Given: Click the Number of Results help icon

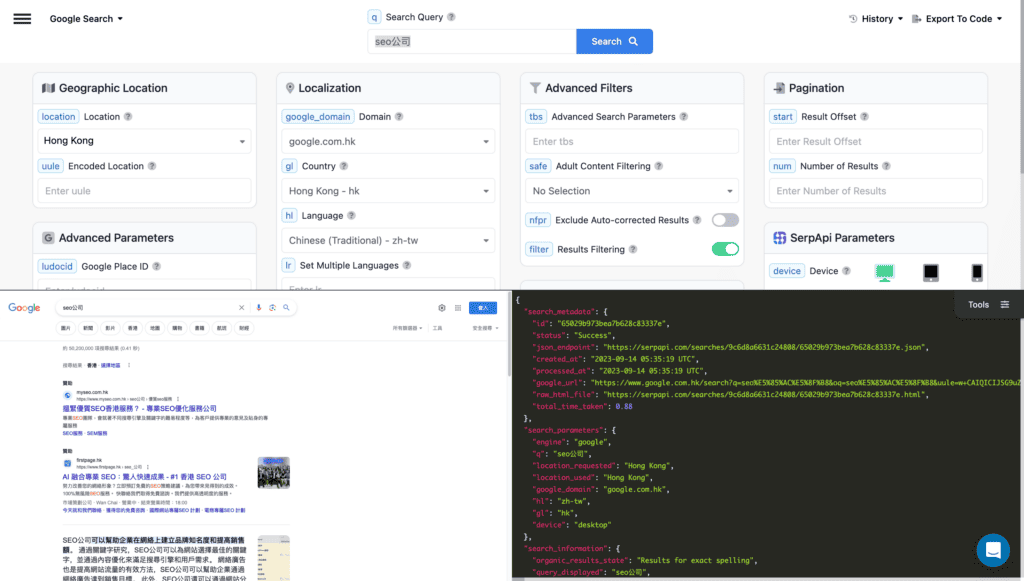Looking at the screenshot, I should pos(886,166).
